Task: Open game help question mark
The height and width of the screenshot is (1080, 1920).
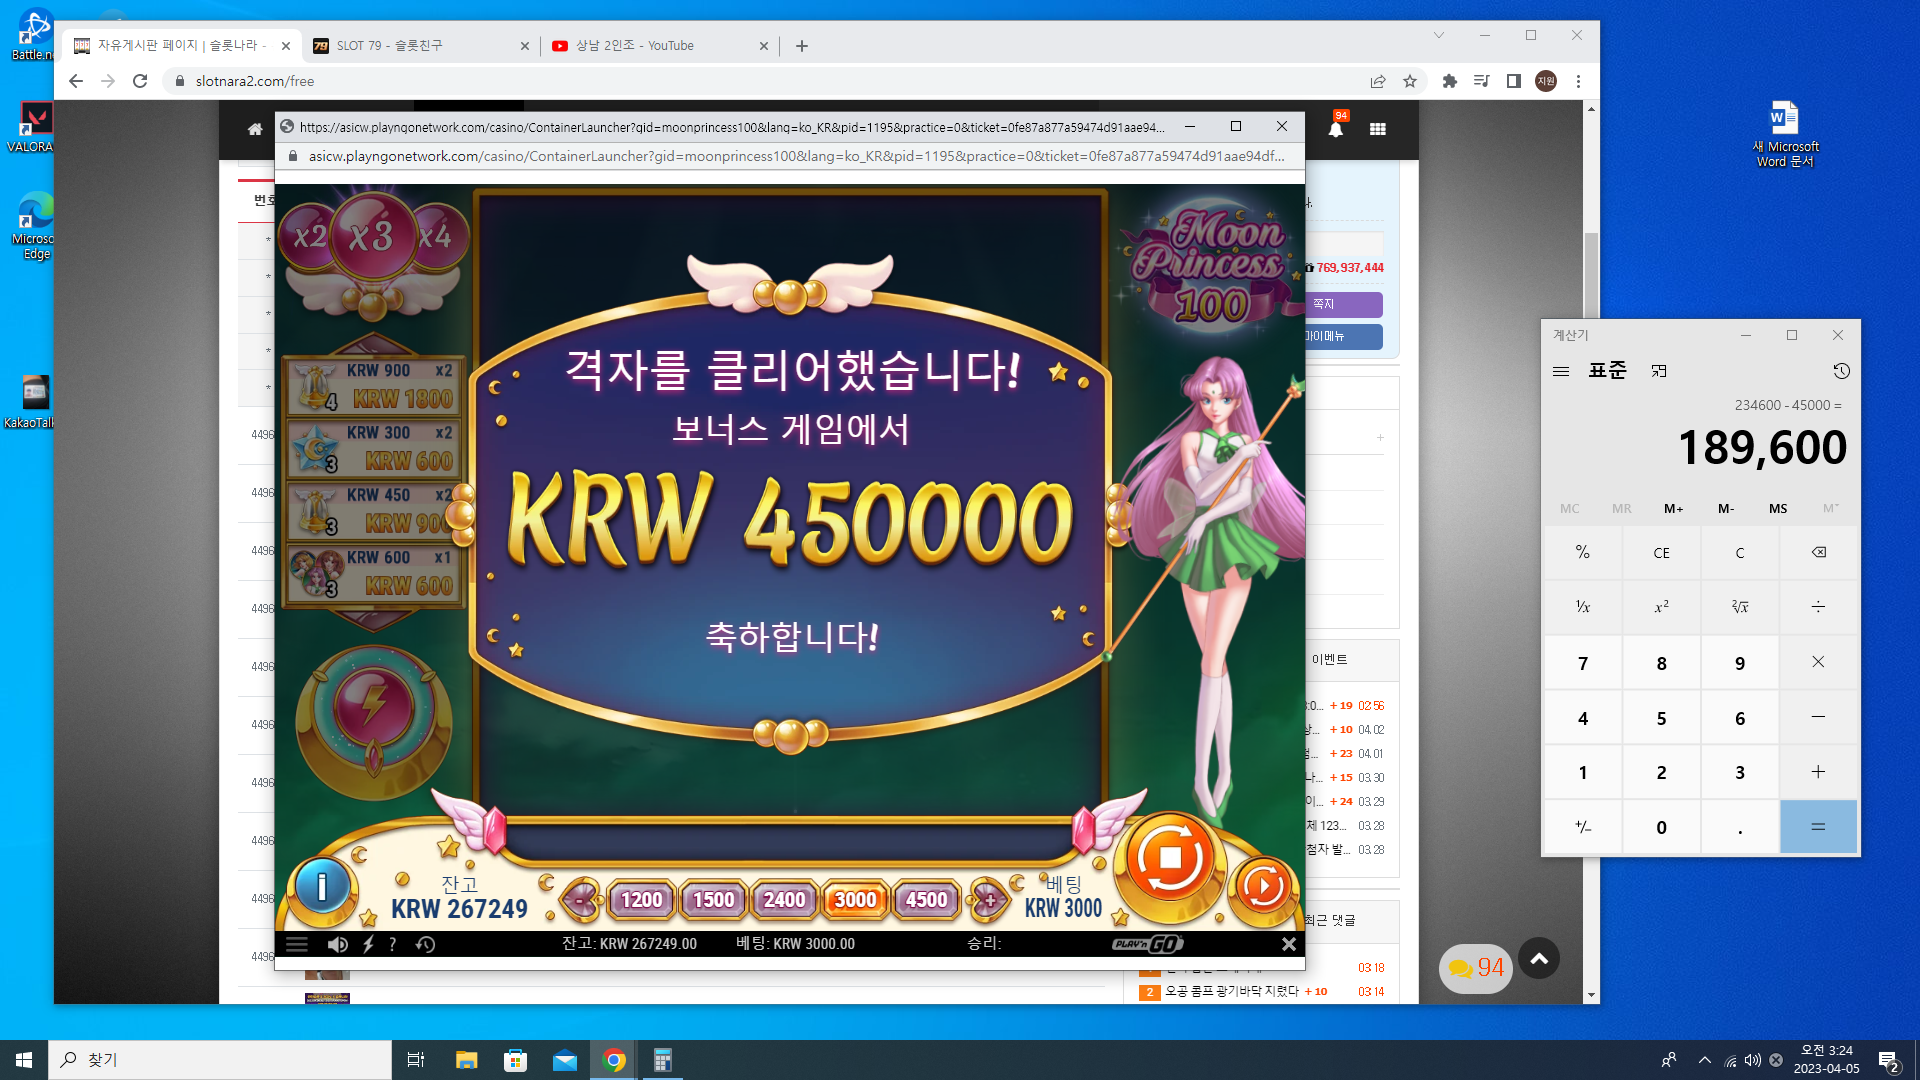Action: pyautogui.click(x=392, y=944)
